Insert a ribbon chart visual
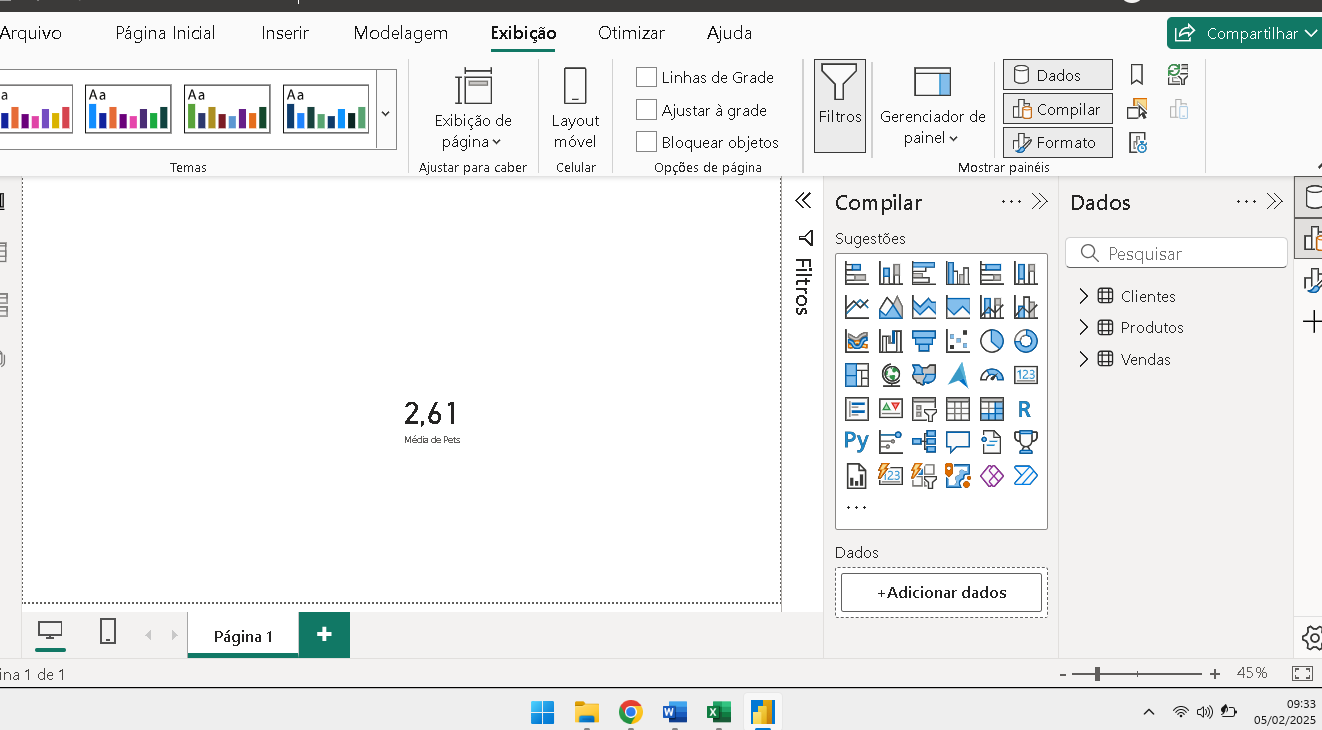The image size is (1322, 730). [x=856, y=341]
